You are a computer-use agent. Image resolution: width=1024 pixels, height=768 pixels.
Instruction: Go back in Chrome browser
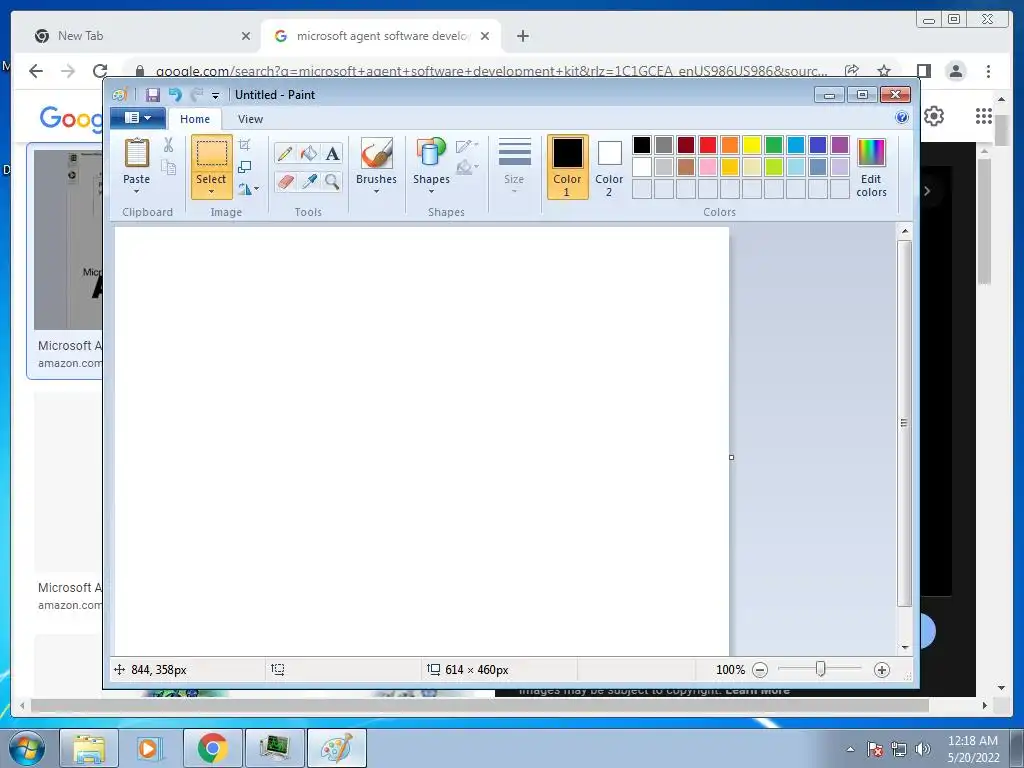coord(36,71)
